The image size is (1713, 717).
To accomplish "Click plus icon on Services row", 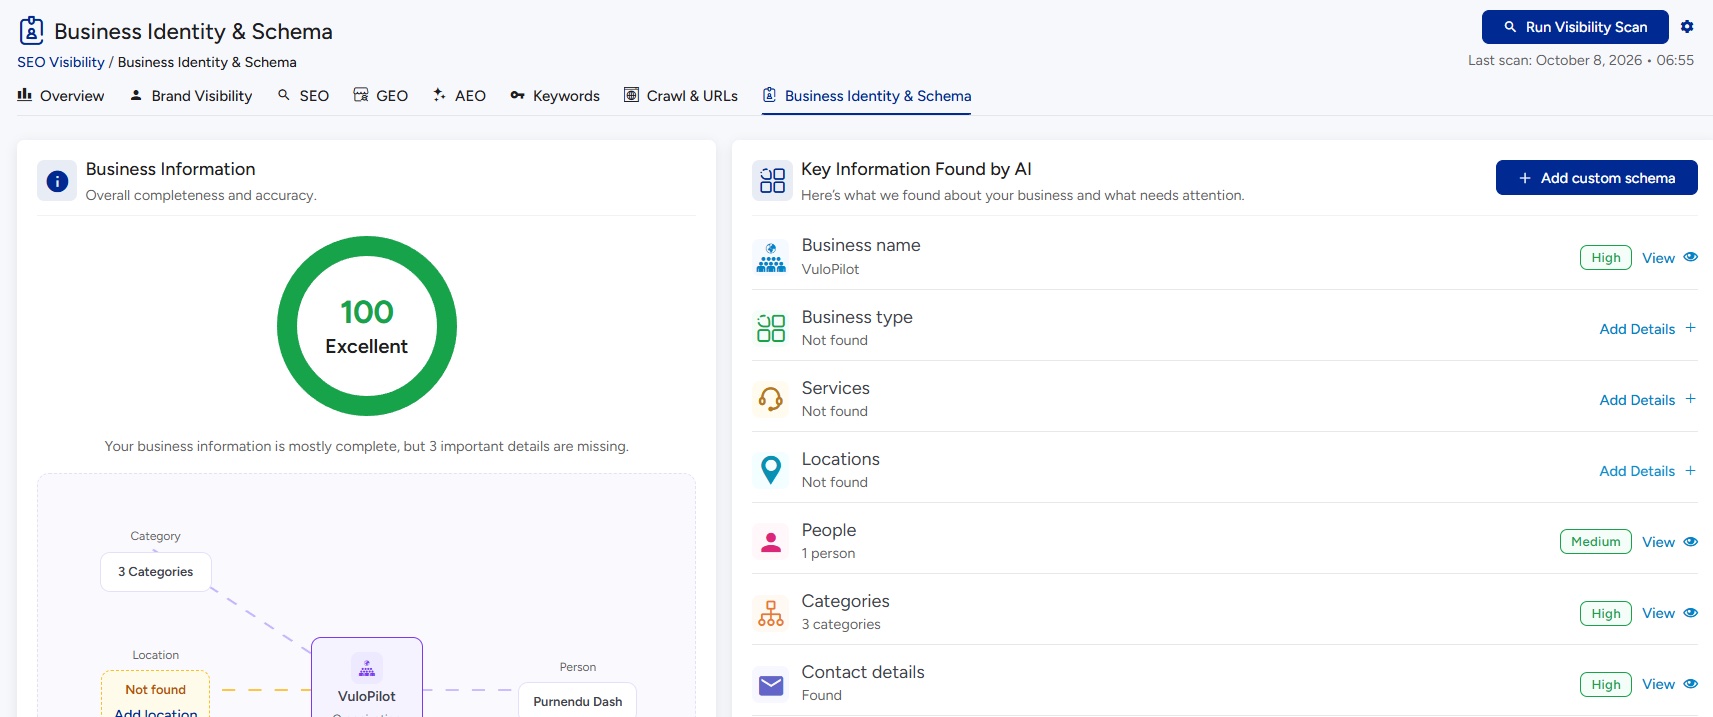I will click(1691, 399).
